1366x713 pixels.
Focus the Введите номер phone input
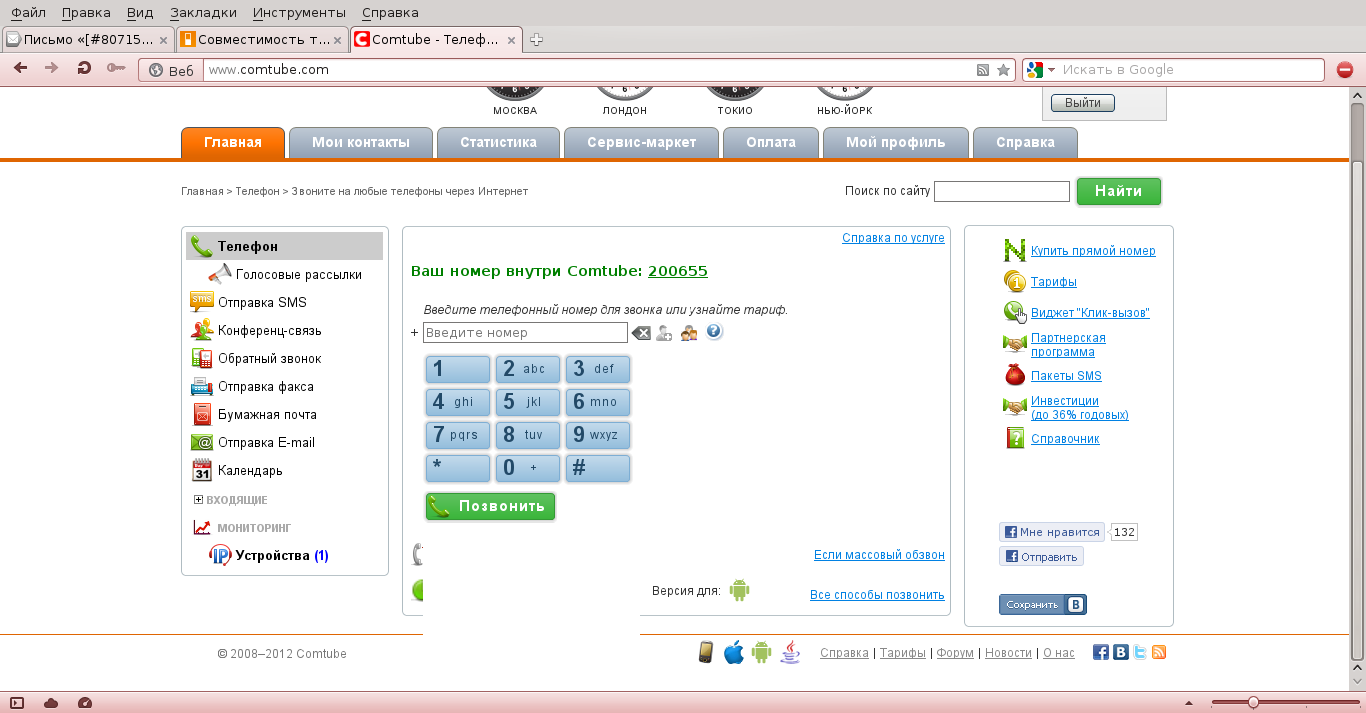click(525, 333)
